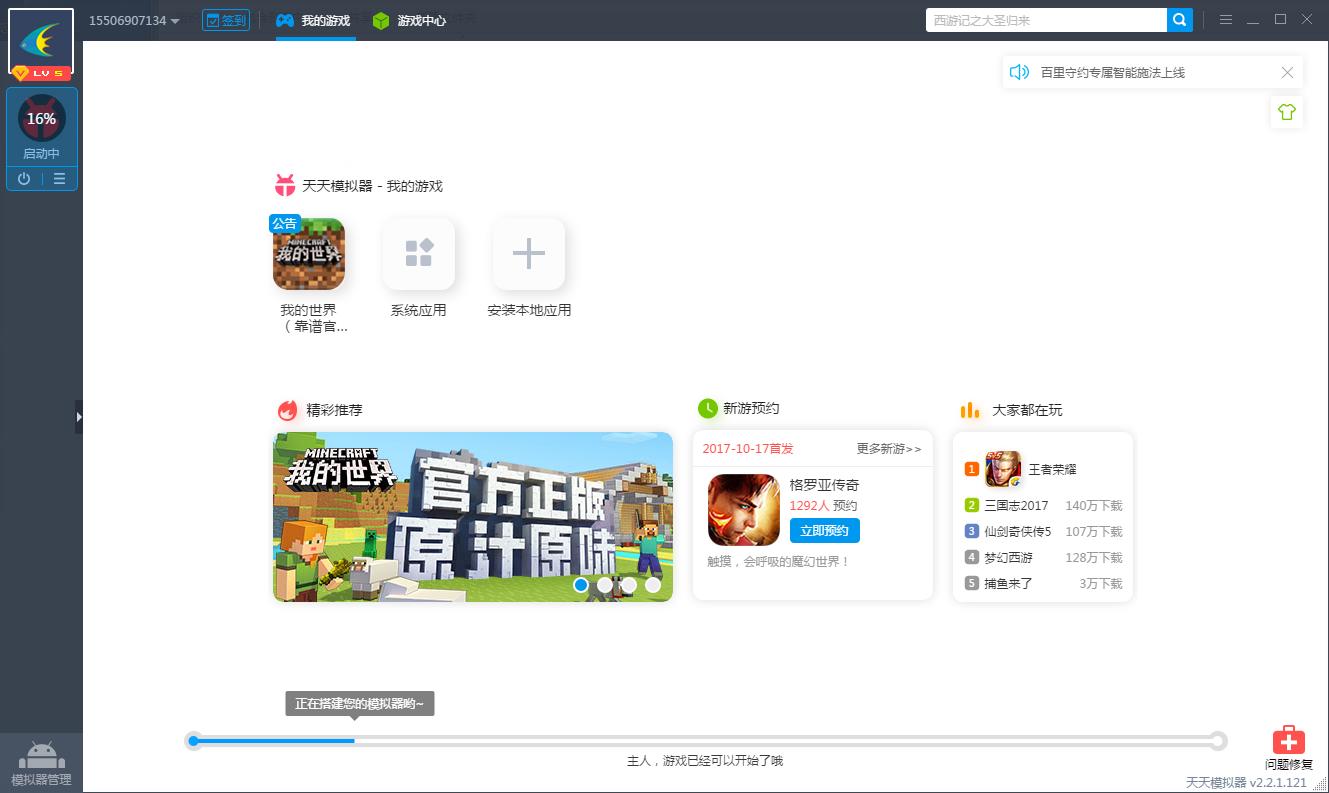This screenshot has width=1329, height=793.
Task: Open 模拟器管理 at the bottom left
Action: [x=41, y=760]
